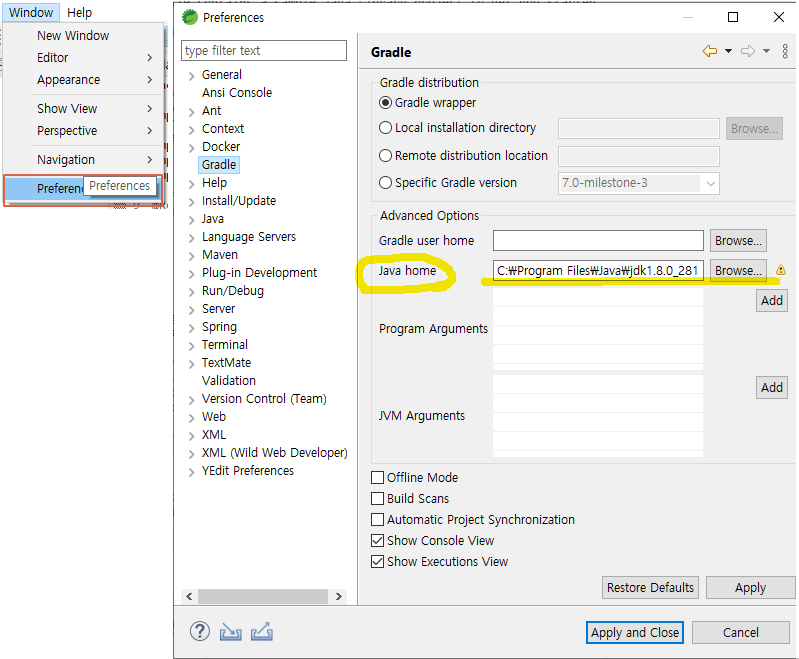Open the Window menu
The height and width of the screenshot is (659, 799).
[x=31, y=12]
